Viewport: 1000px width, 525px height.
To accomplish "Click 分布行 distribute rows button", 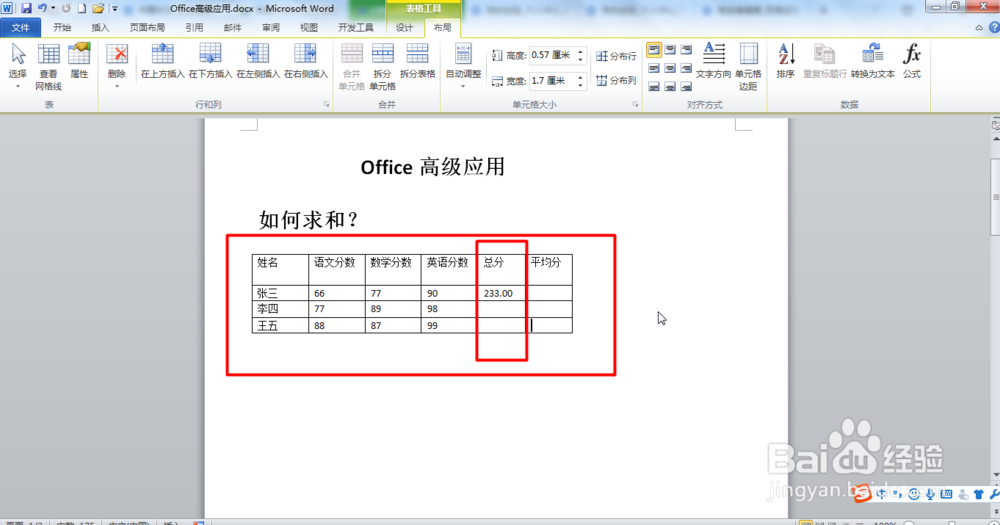I will tap(616, 56).
